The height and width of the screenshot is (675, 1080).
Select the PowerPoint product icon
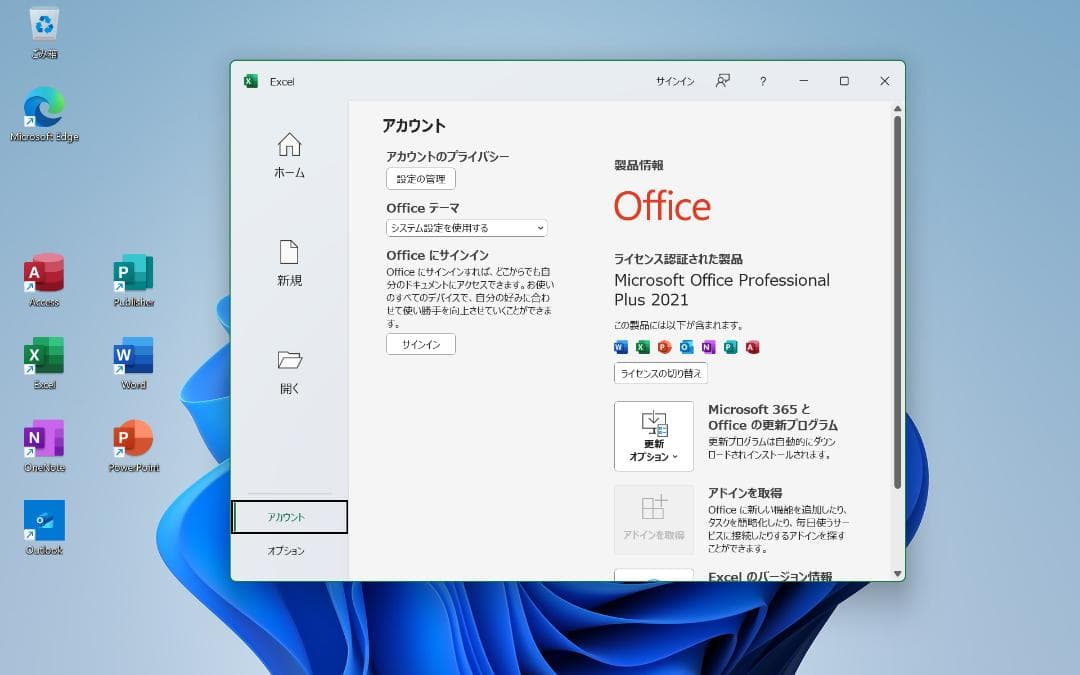(663, 347)
